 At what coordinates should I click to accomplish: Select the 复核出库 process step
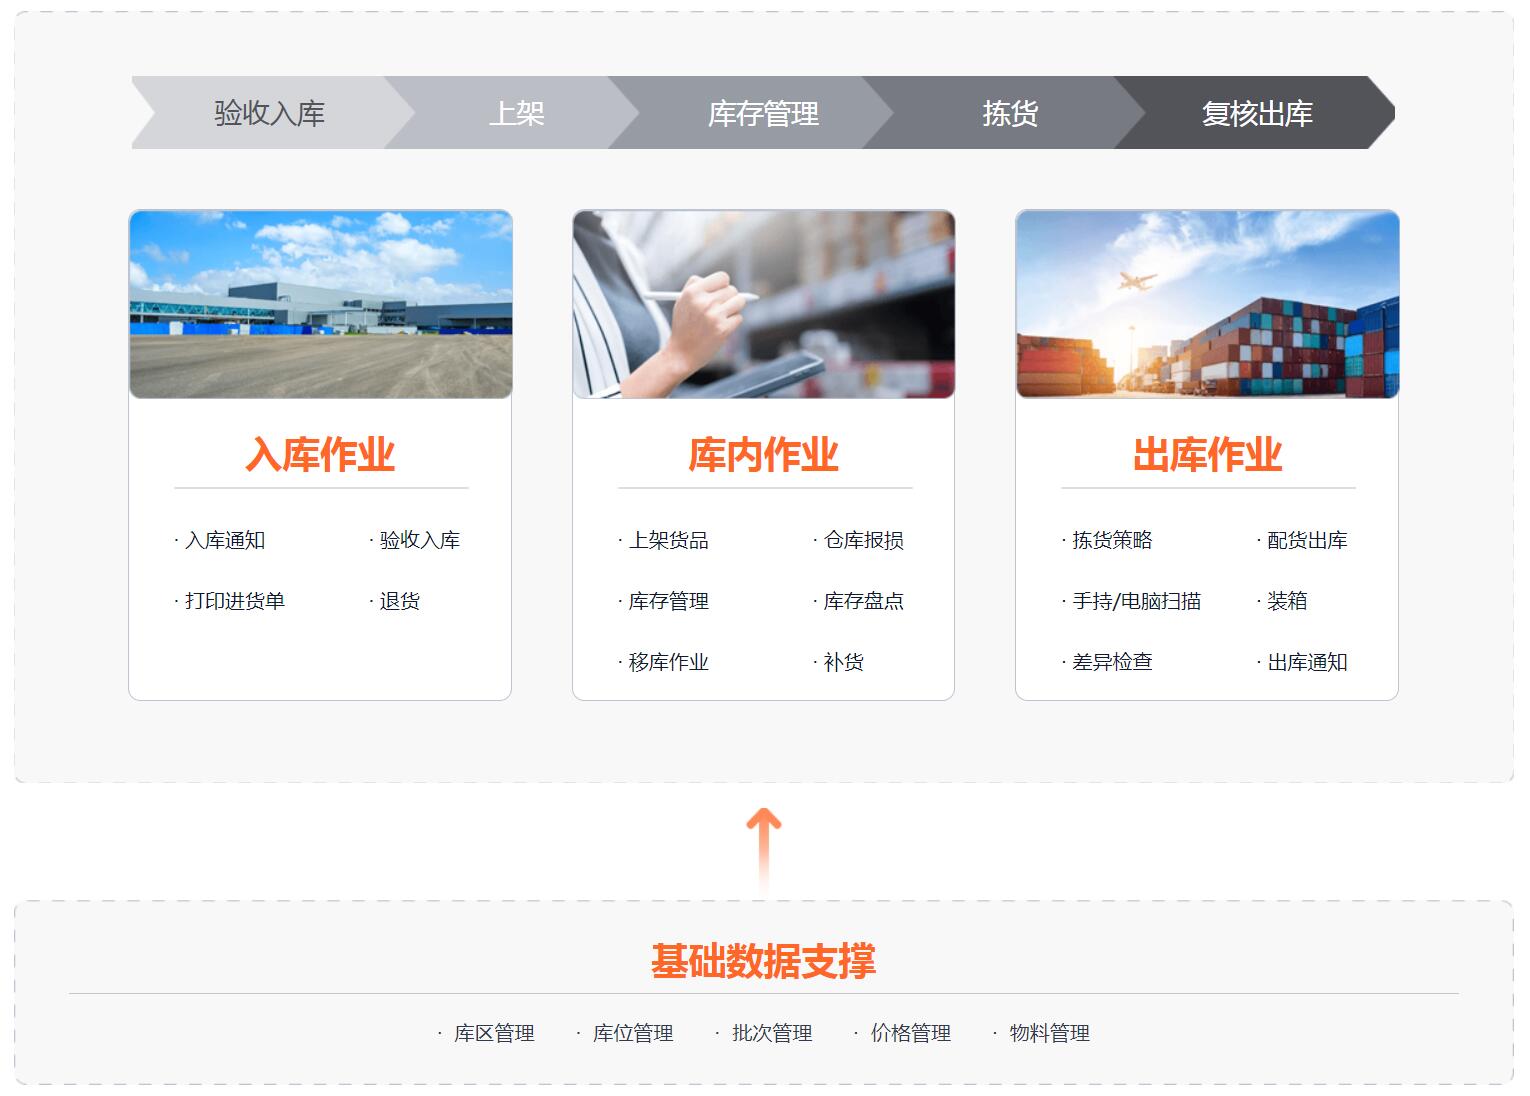pos(1257,113)
